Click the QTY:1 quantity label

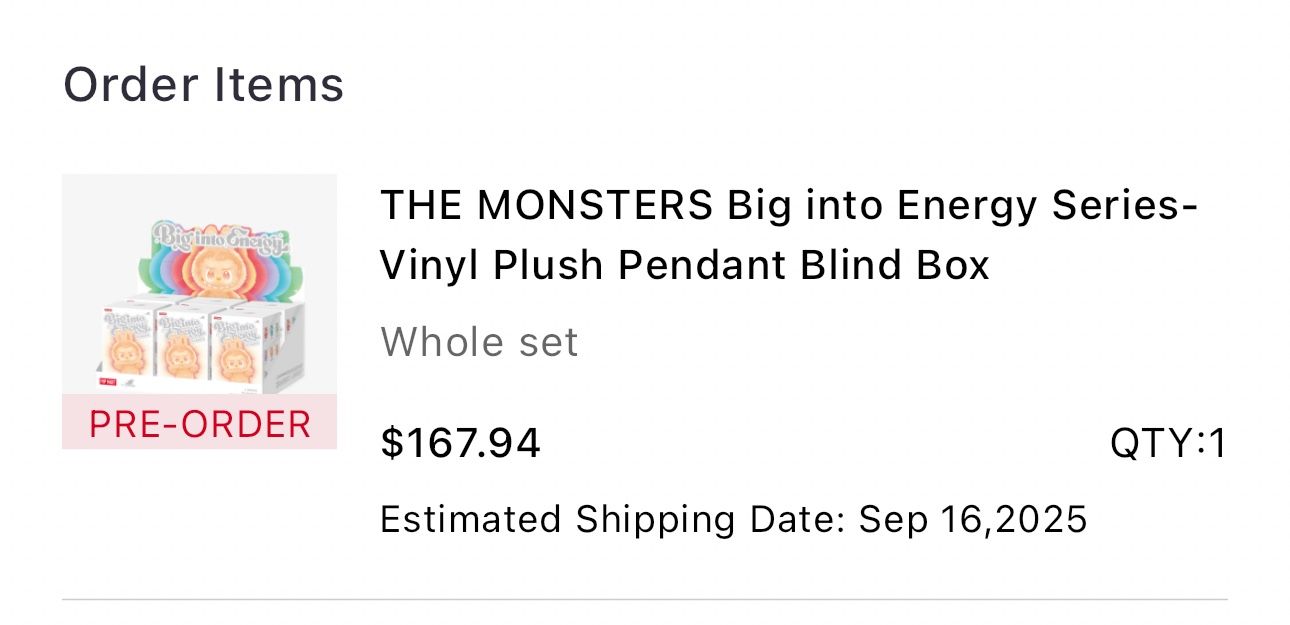point(1167,443)
